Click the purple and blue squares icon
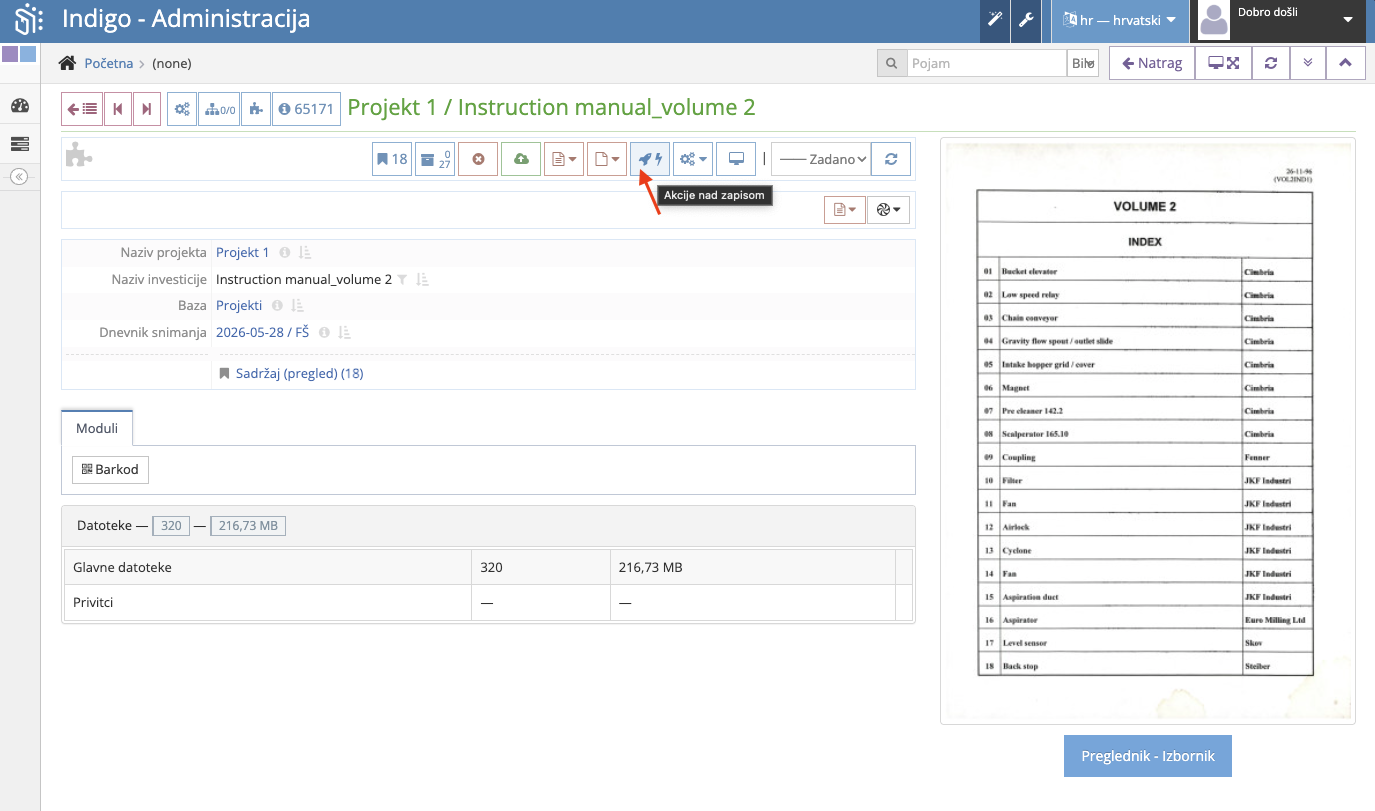 [x=19, y=54]
